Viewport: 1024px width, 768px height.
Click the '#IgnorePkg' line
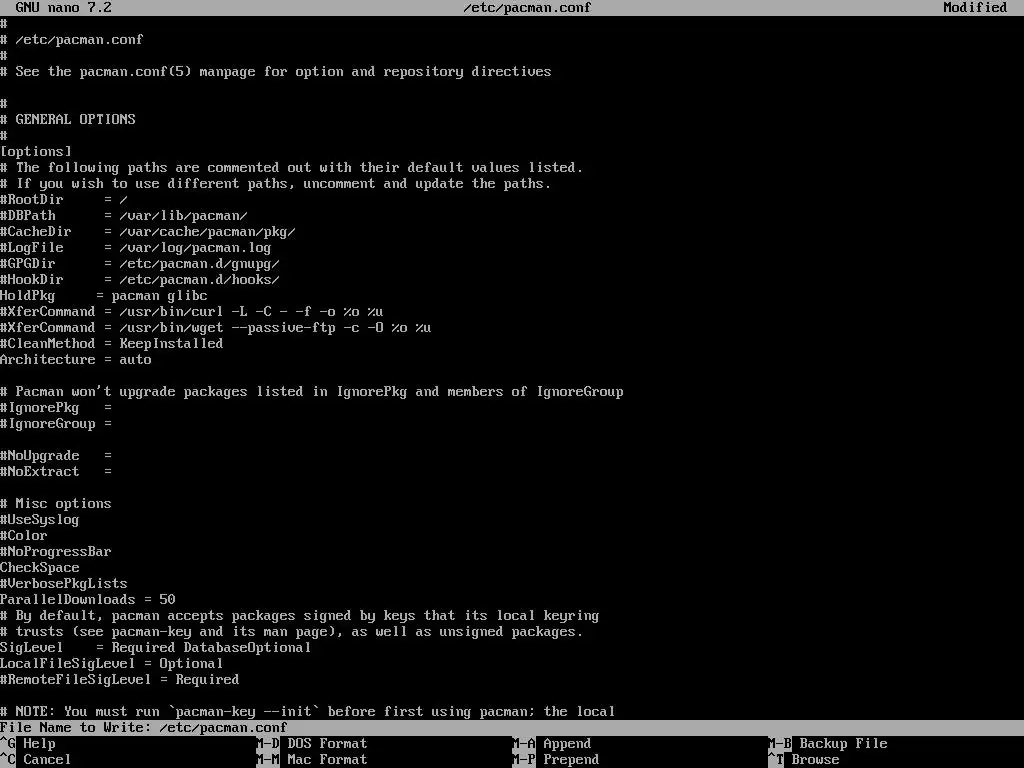[56, 408]
